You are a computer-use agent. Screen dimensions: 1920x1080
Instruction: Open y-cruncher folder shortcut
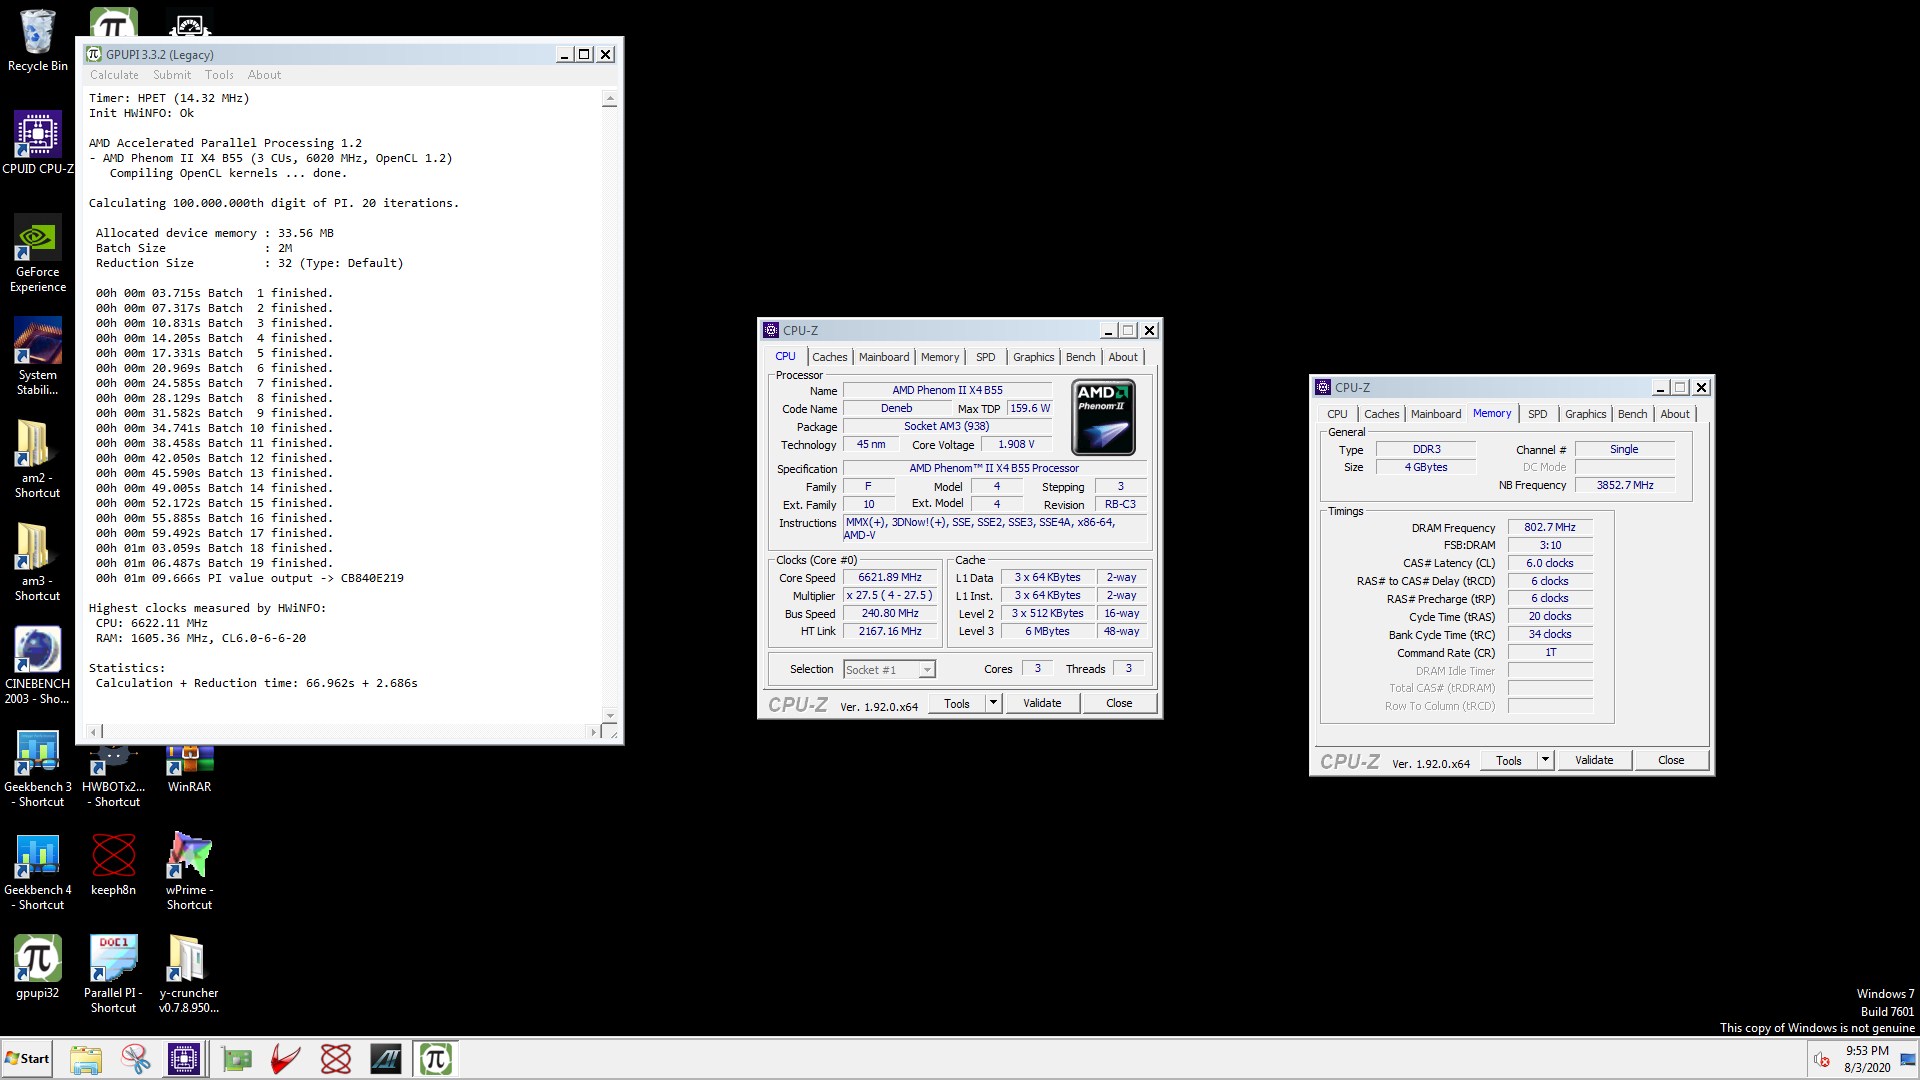tap(189, 974)
